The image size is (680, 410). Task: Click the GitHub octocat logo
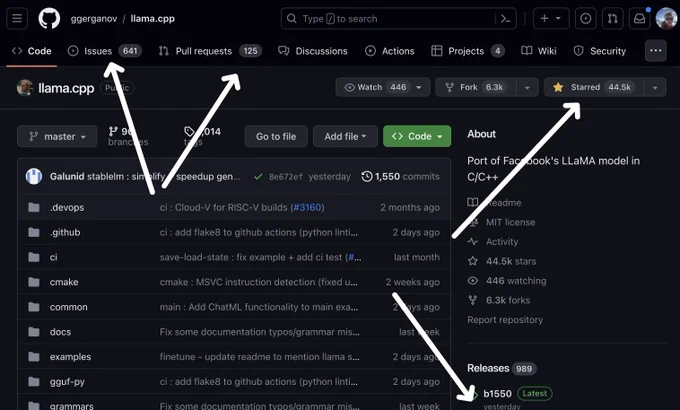(49, 19)
